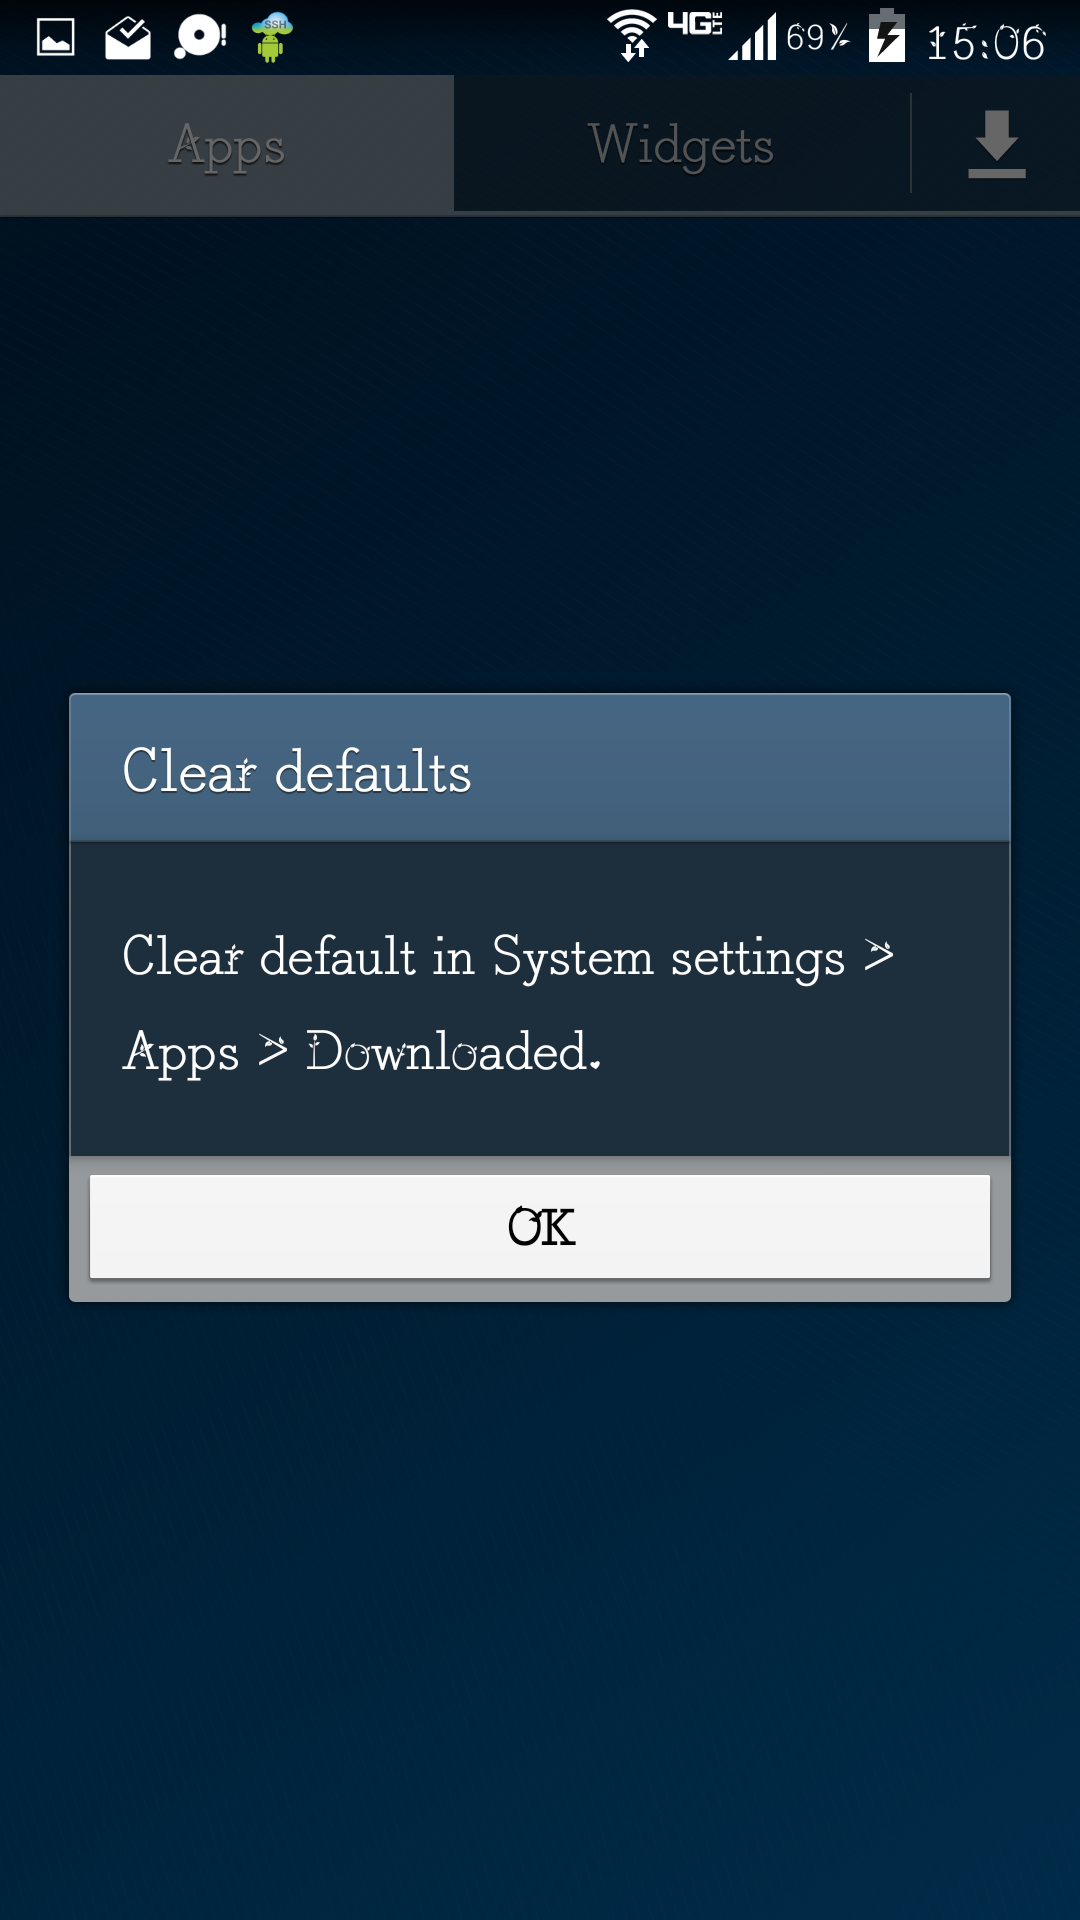Switch to the Apps tab

tap(227, 144)
